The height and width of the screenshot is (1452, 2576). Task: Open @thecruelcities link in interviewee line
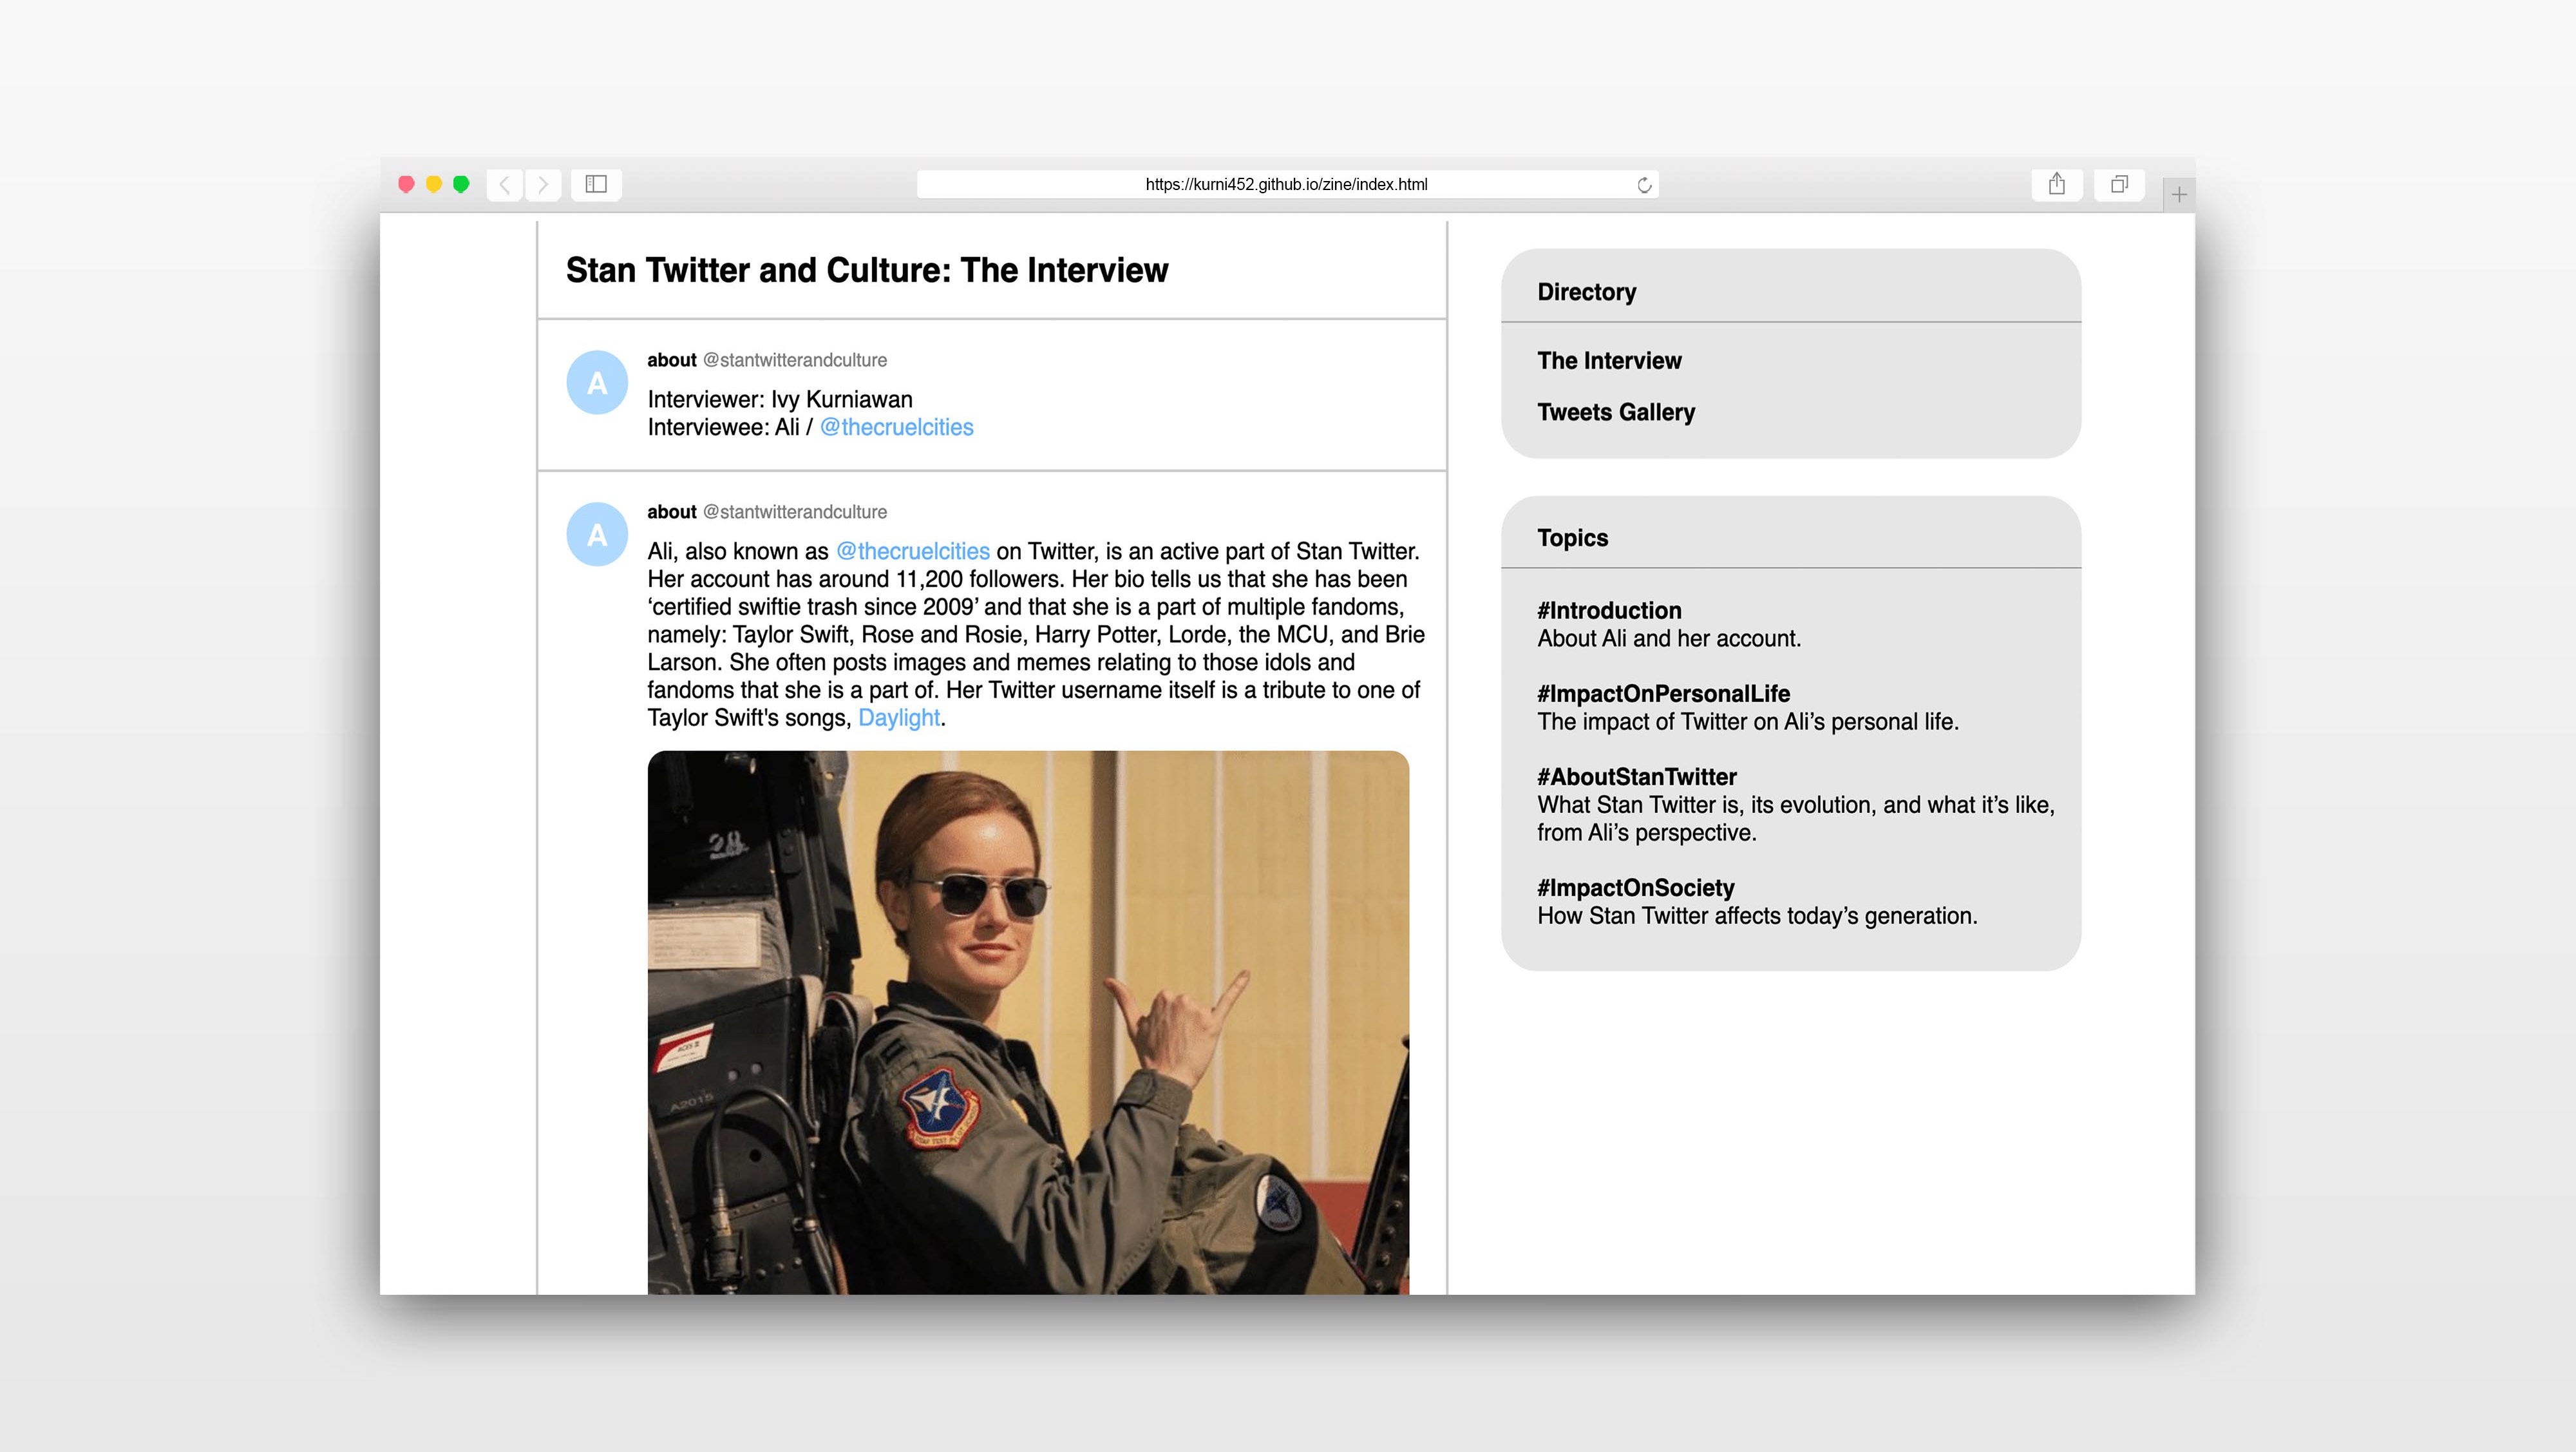tap(896, 427)
